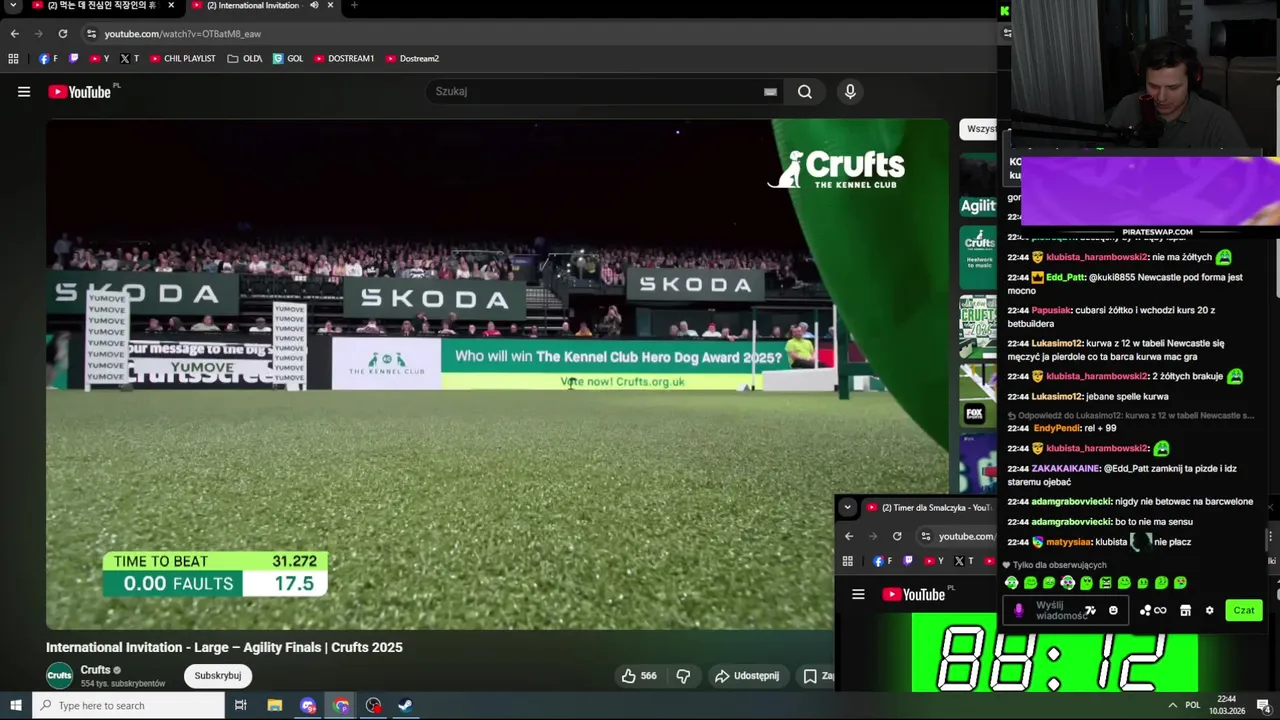This screenshot has width=1280, height=720.
Task: Select the Wszystkie filter chip
Action: tap(980, 129)
